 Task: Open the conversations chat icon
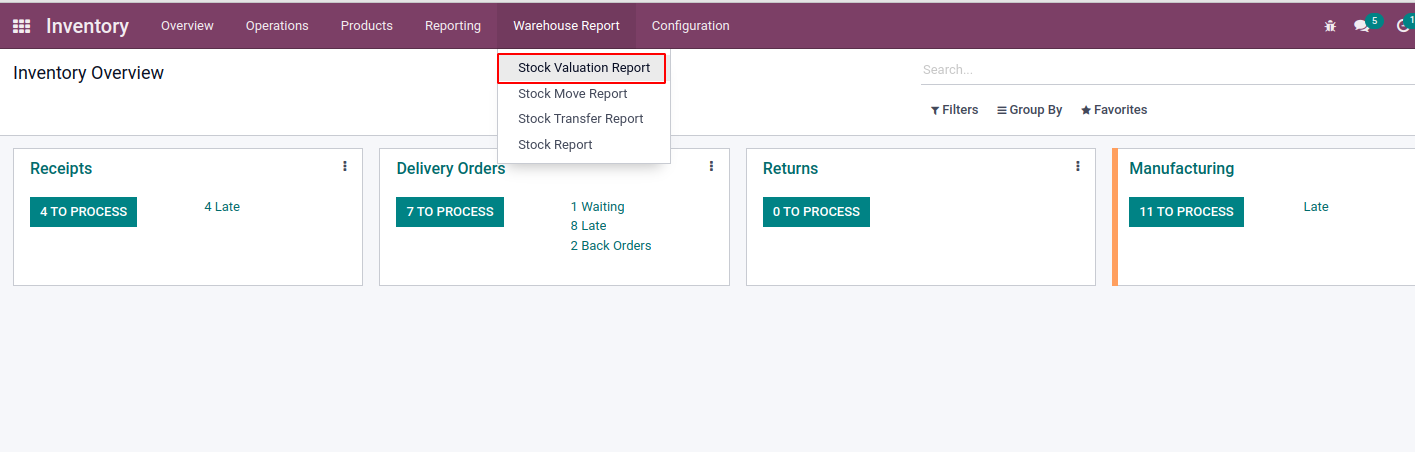(x=1361, y=26)
